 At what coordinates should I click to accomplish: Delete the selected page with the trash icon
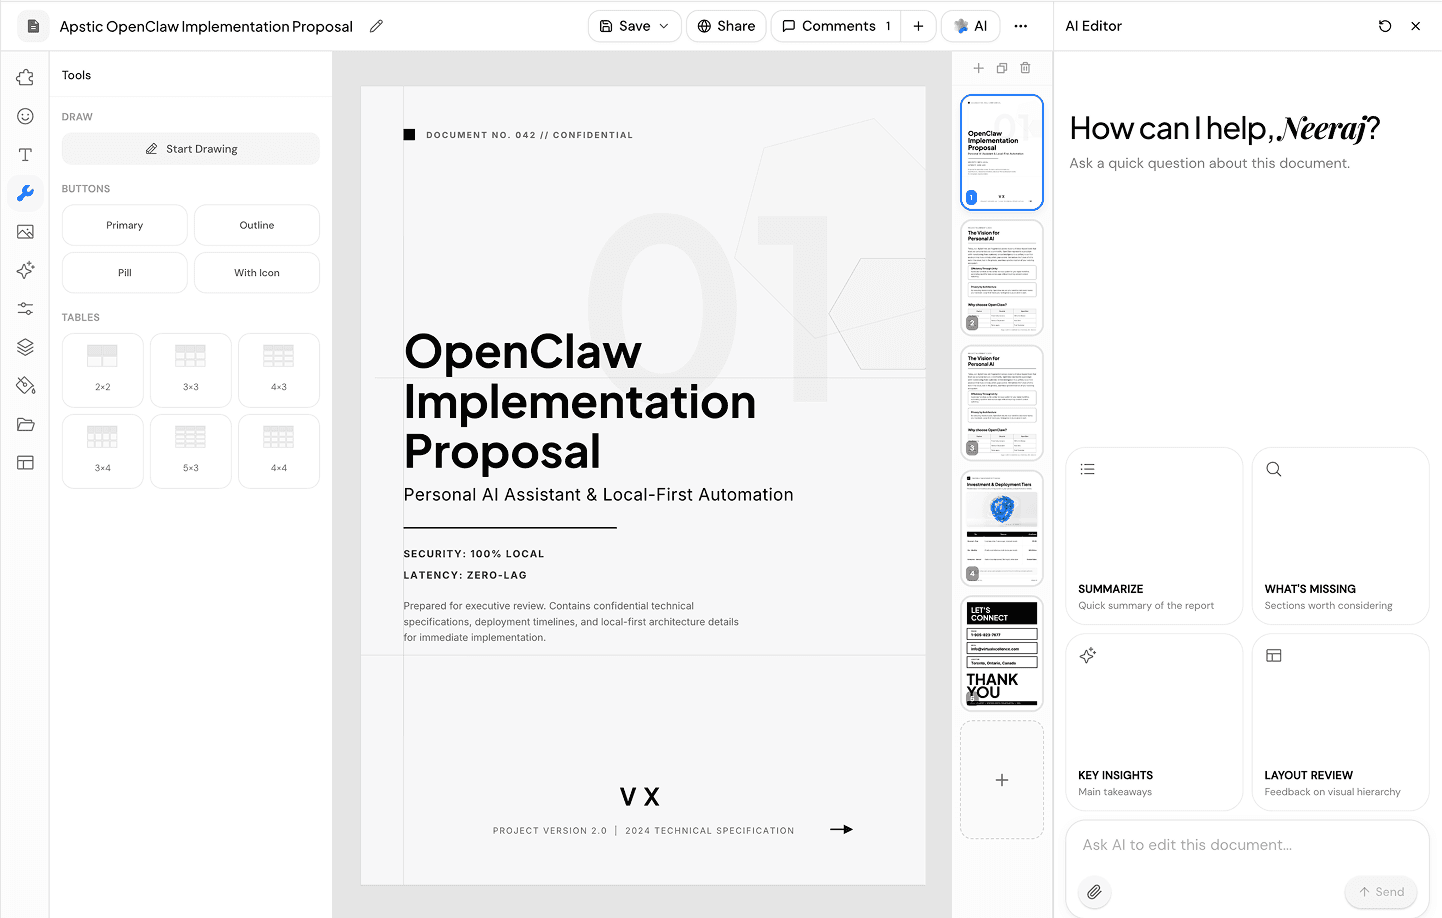tap(1025, 67)
